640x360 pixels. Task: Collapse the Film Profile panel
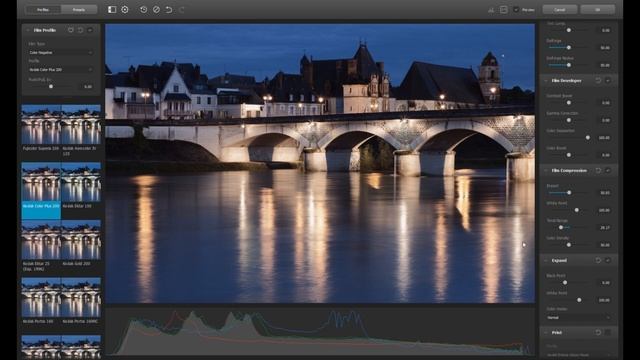click(x=28, y=30)
